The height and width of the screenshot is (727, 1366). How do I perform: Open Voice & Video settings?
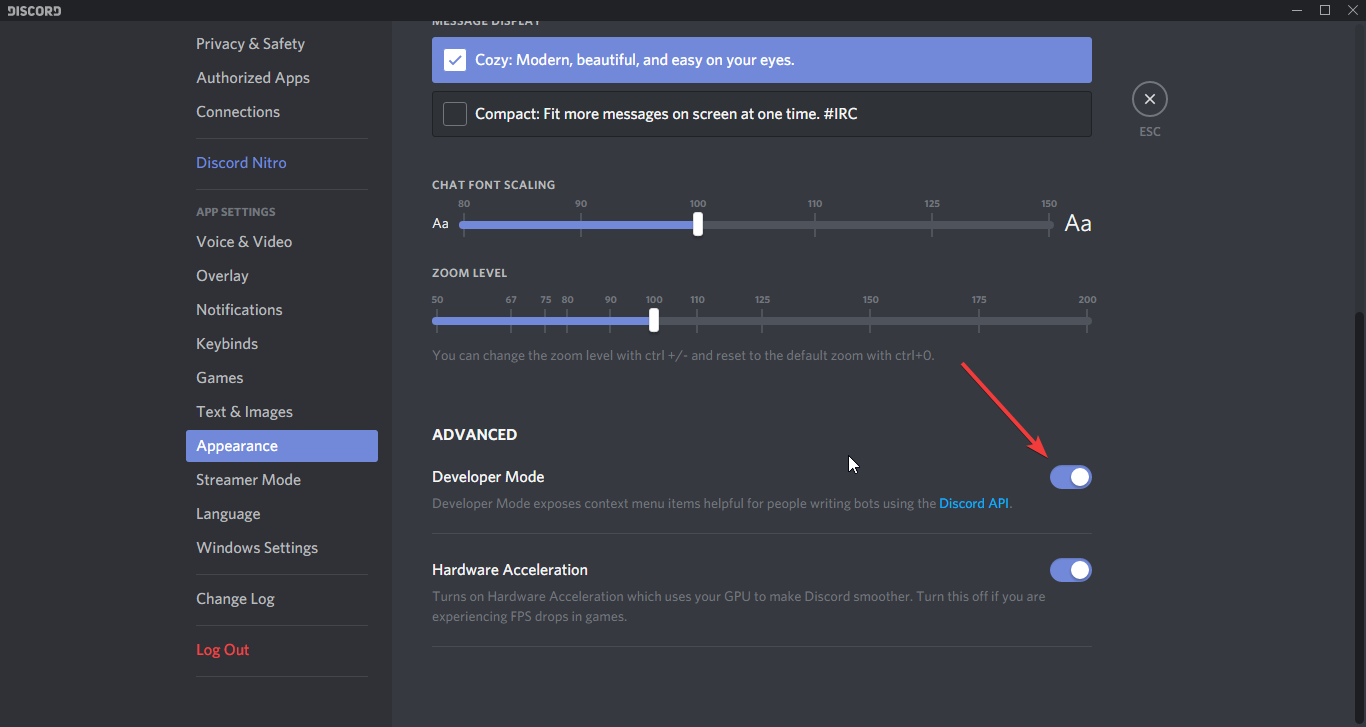click(244, 241)
